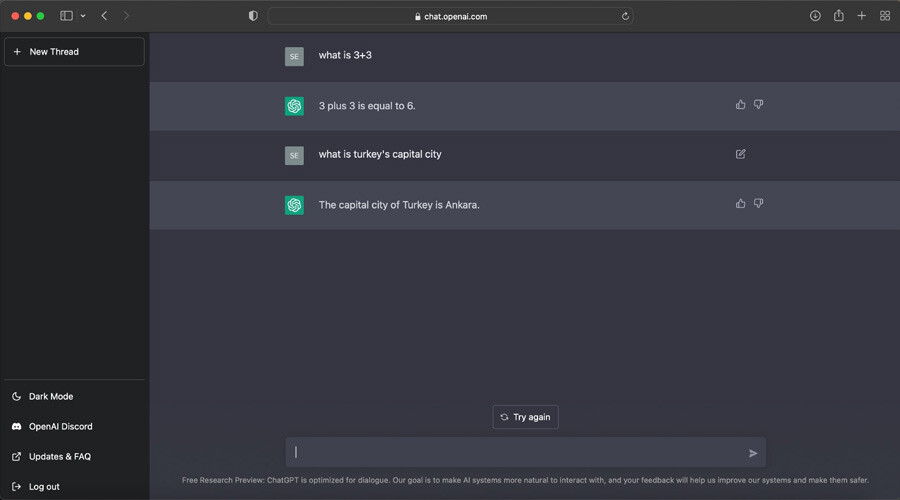Image resolution: width=900 pixels, height=500 pixels.
Task: Select Log out in sidebar
Action: pyautogui.click(x=43, y=486)
